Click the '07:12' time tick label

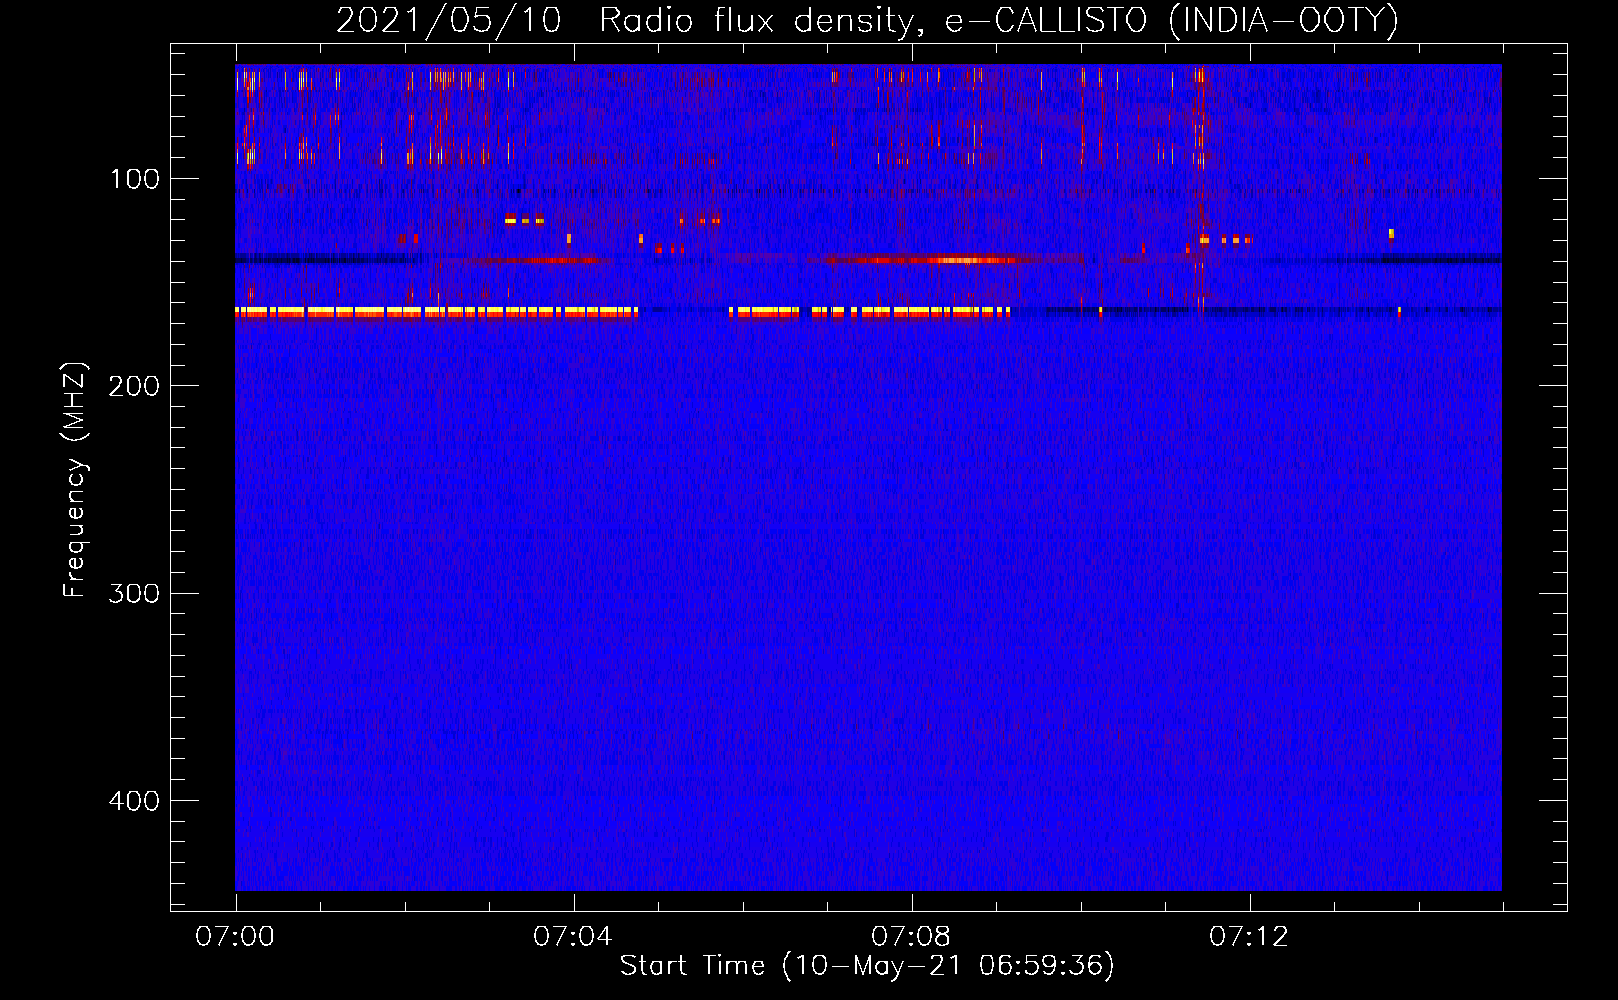pyautogui.click(x=1249, y=937)
